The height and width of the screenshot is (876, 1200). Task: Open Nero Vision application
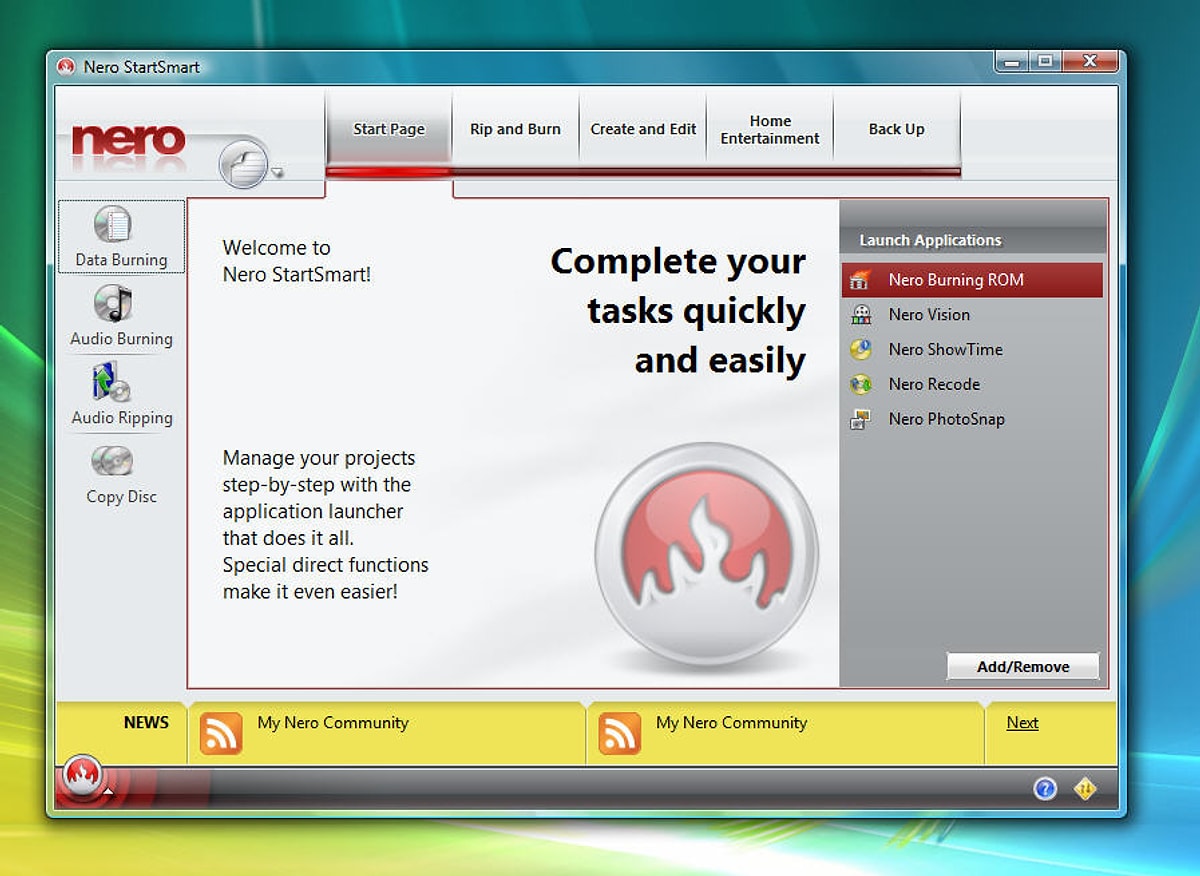pyautogui.click(x=928, y=315)
